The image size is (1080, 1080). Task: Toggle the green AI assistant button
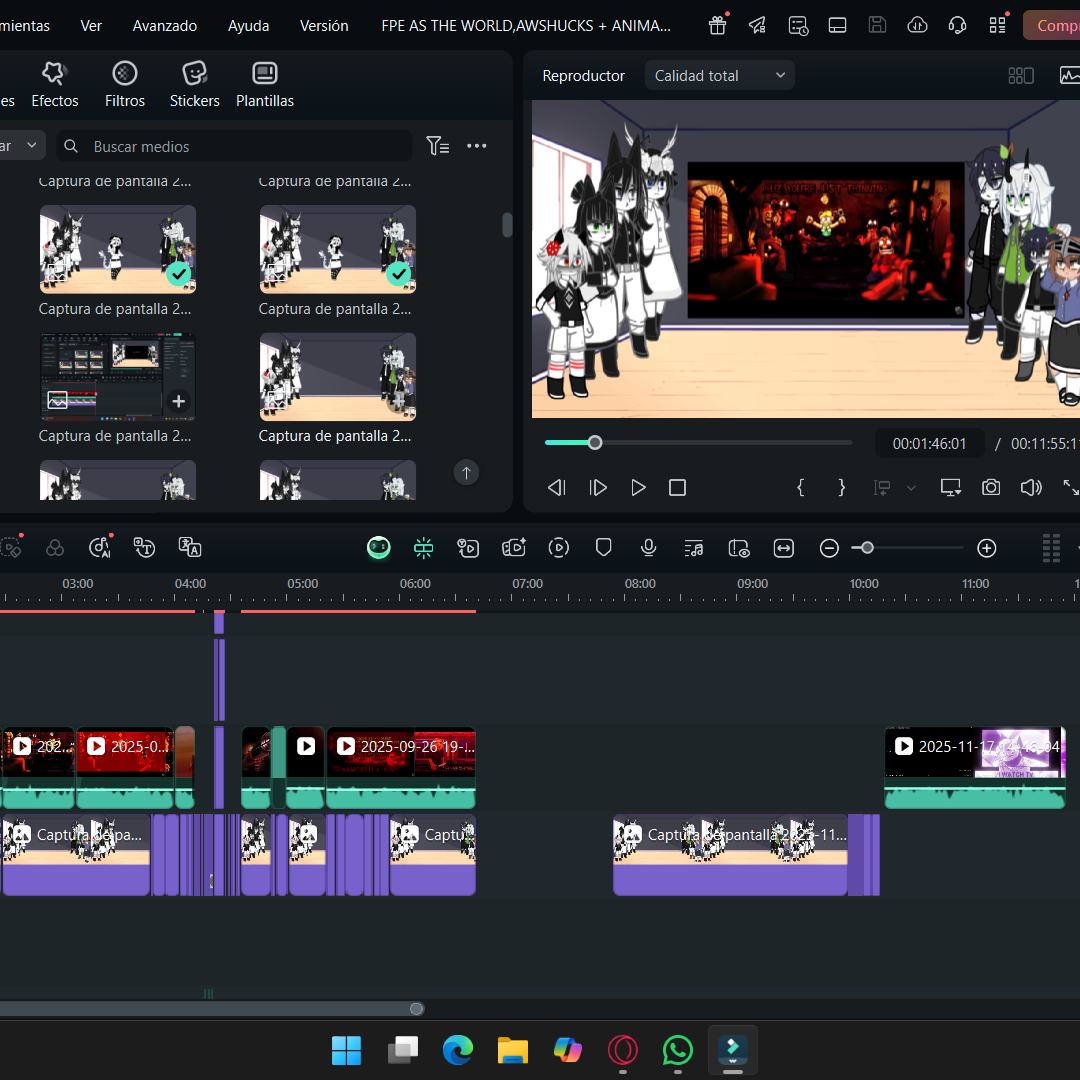(378, 548)
